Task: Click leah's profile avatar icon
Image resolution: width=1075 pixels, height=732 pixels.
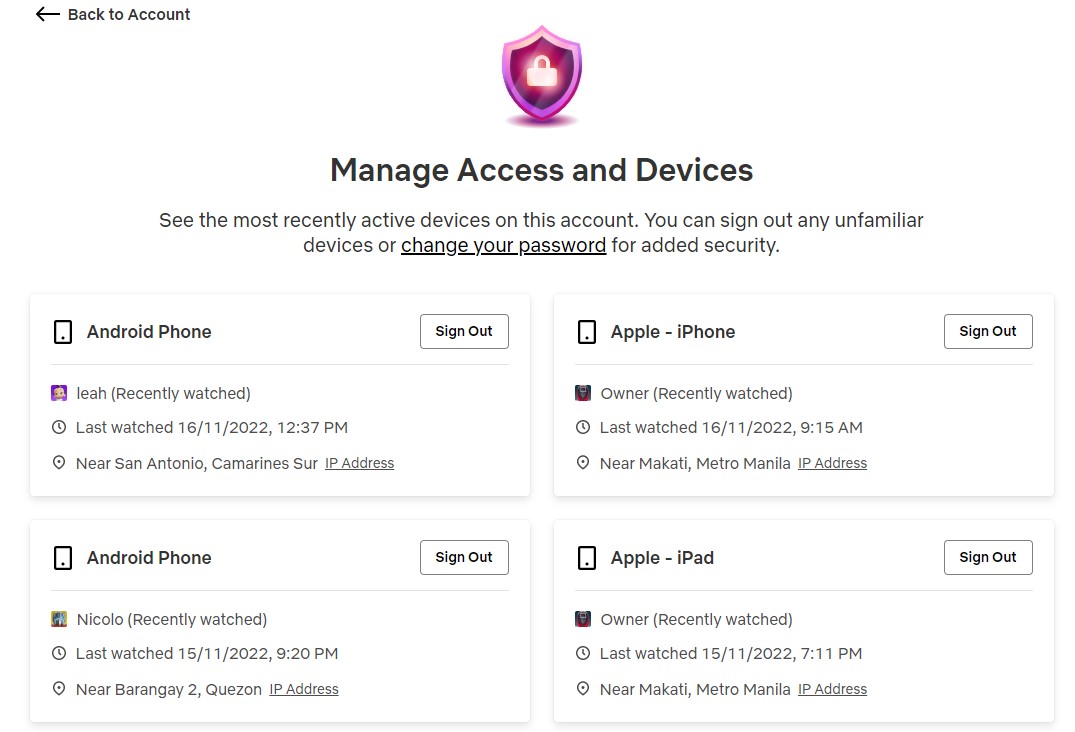Action: tap(59, 393)
